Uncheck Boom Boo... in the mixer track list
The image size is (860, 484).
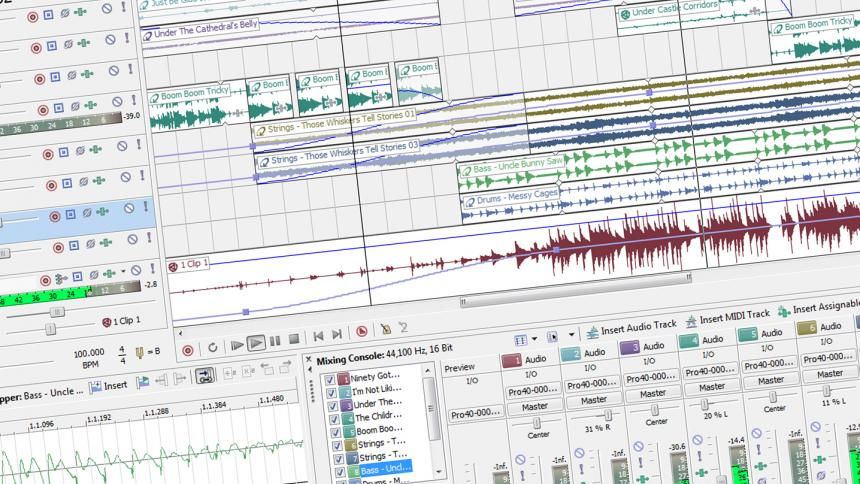337,432
